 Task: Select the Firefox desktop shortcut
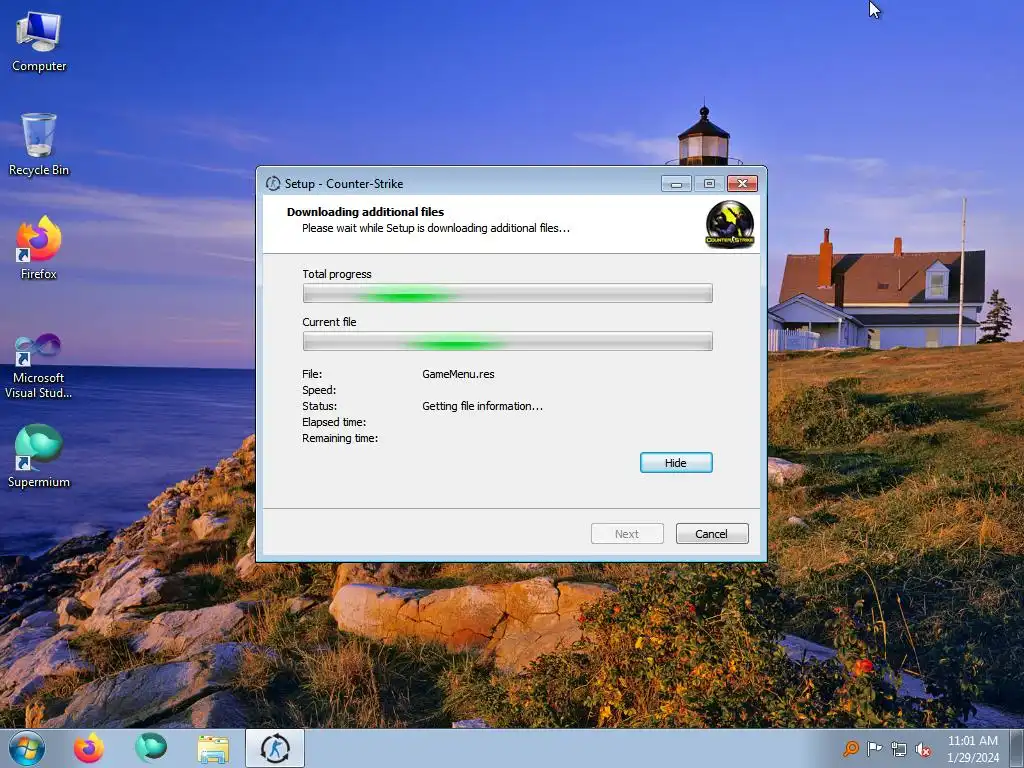click(x=39, y=248)
